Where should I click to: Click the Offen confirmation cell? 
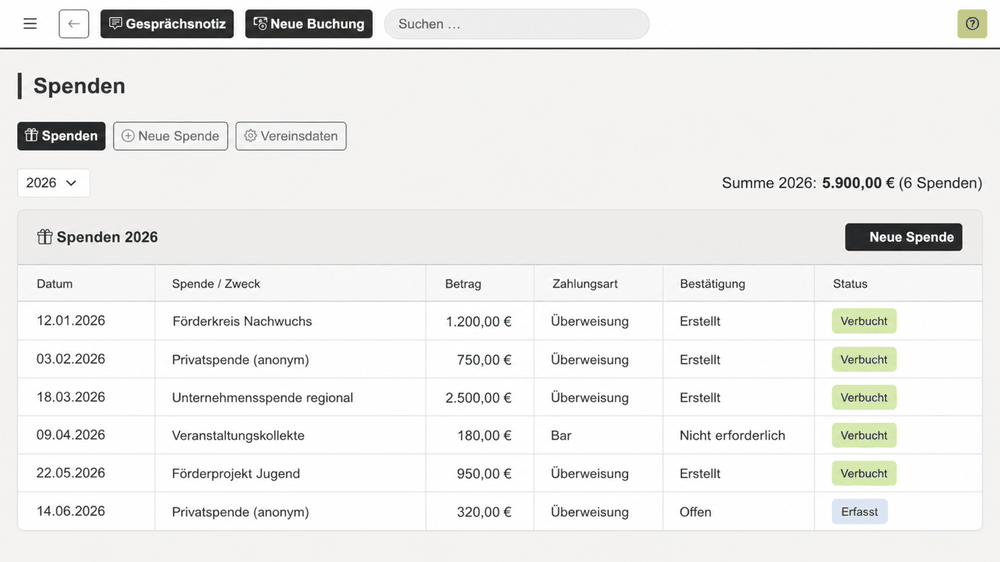[x=695, y=512]
